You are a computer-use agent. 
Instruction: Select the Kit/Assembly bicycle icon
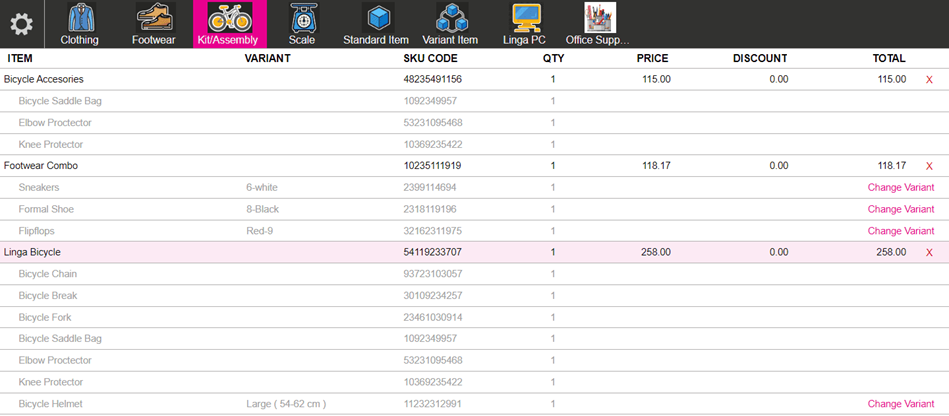click(229, 18)
